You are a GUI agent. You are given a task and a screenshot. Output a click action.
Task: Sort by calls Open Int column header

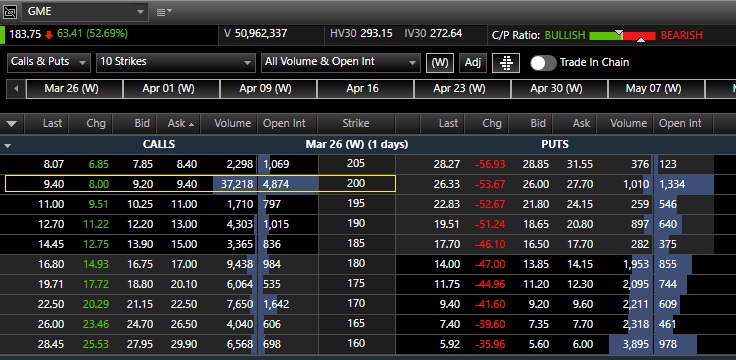click(x=287, y=123)
